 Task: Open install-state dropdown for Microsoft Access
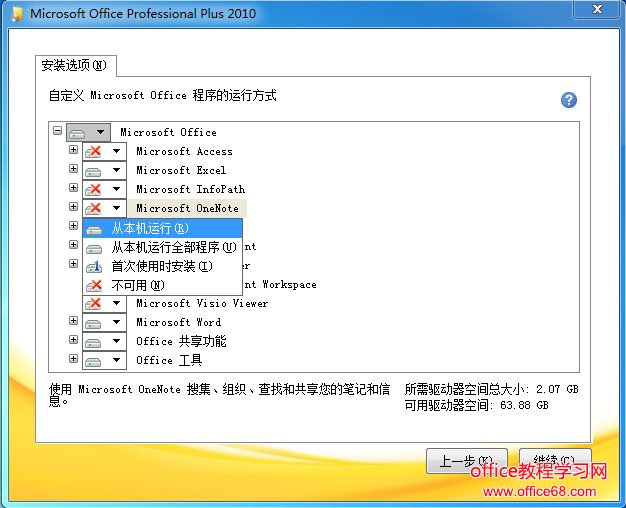click(x=105, y=151)
